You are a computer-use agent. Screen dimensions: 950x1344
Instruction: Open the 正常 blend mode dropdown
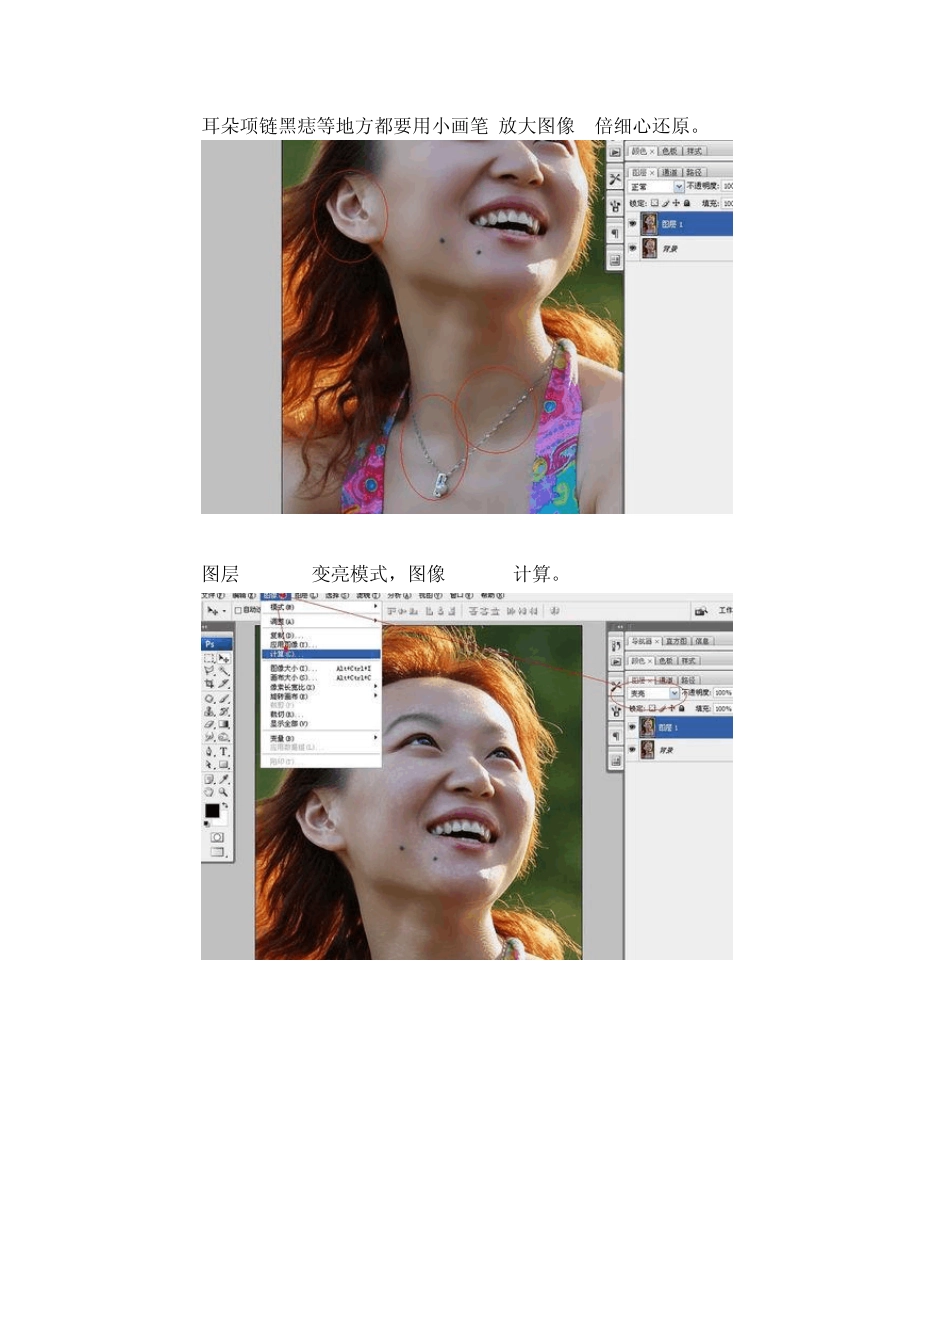pos(656,187)
